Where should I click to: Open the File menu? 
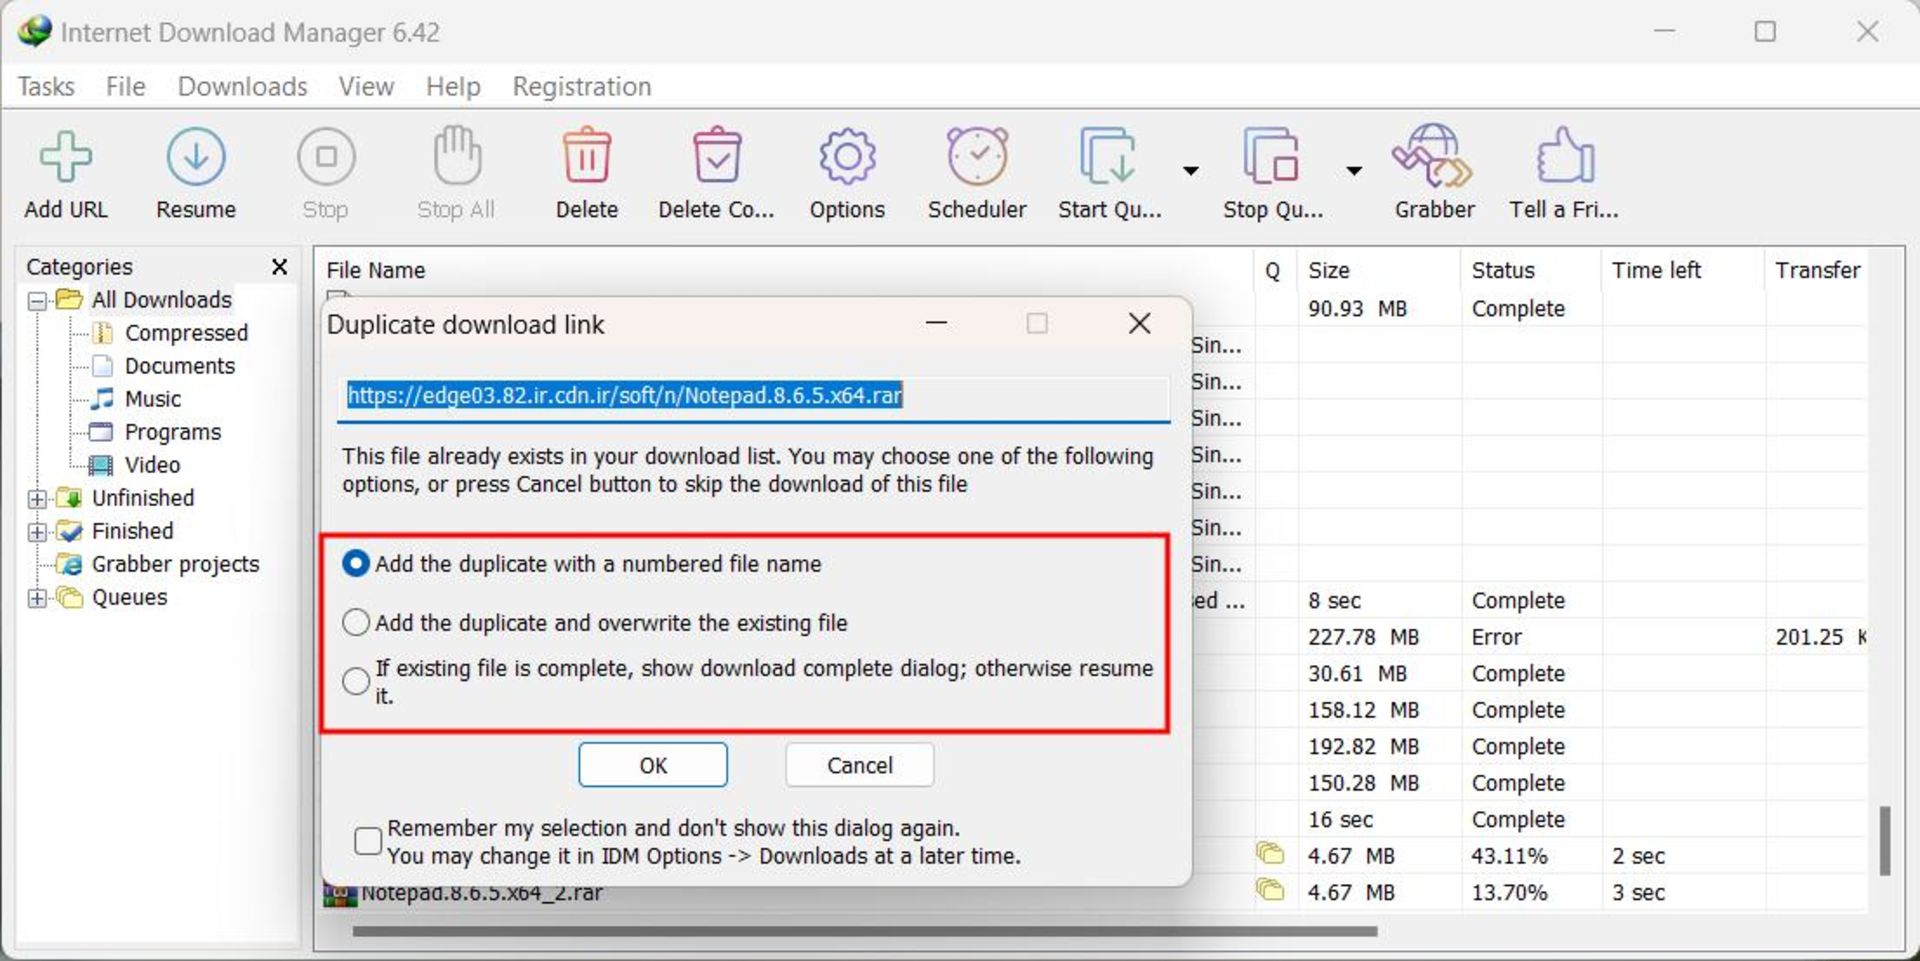coord(126,87)
